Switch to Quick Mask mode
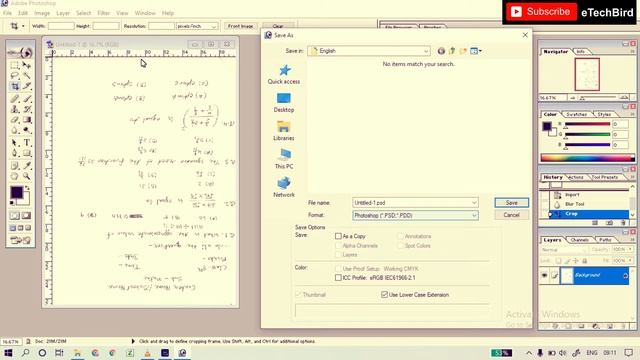This screenshot has height=360, width=640. (x=27, y=216)
